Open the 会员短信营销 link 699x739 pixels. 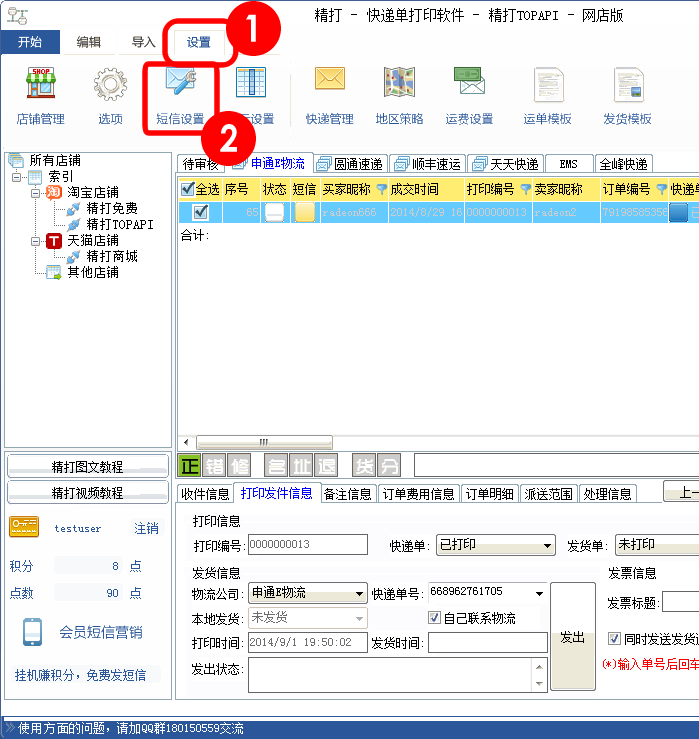coord(101,632)
